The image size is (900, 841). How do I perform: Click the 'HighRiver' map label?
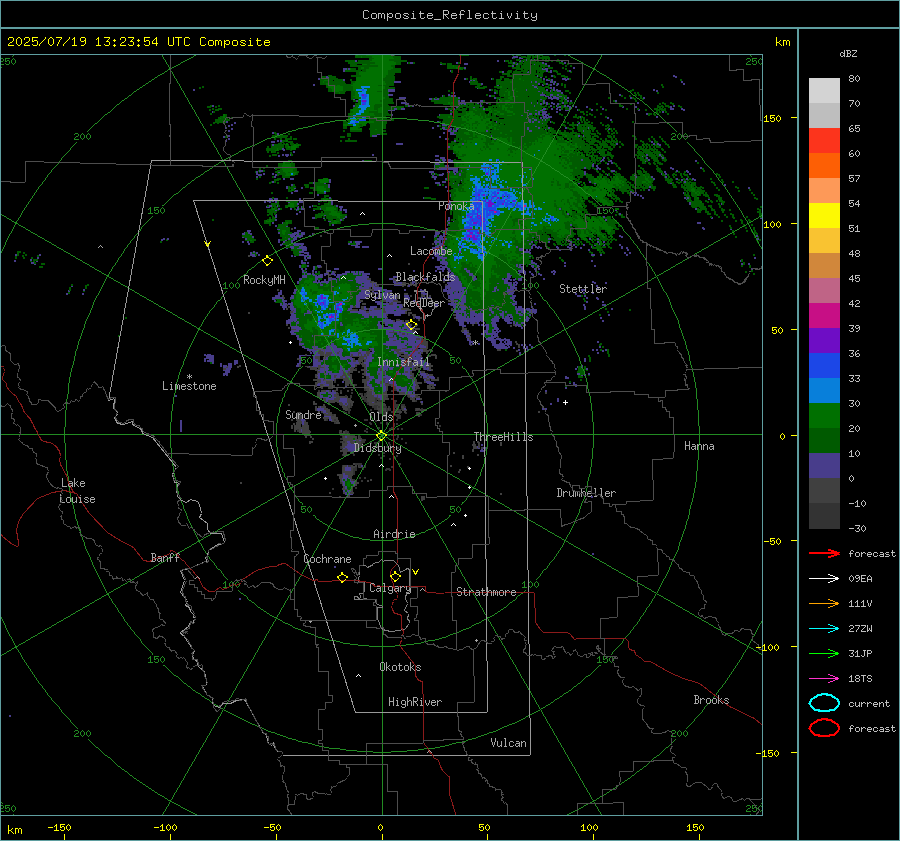coord(415,702)
